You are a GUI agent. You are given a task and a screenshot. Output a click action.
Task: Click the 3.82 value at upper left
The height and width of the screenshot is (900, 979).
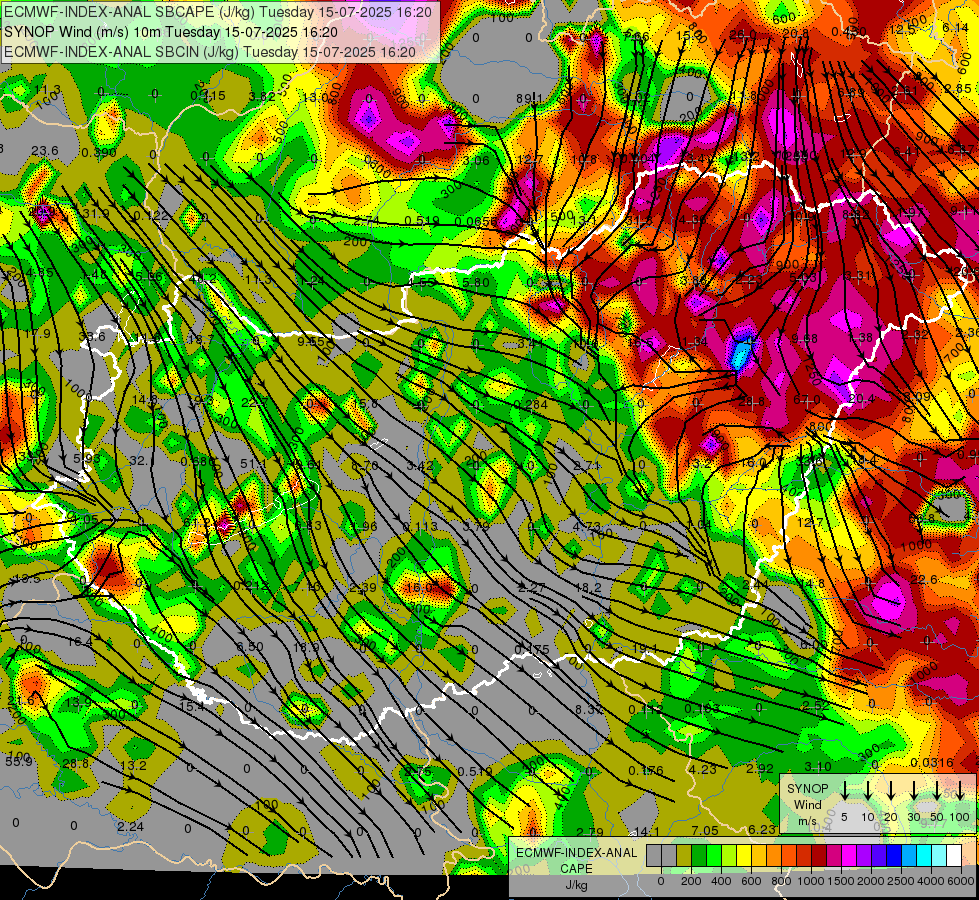pos(262,96)
